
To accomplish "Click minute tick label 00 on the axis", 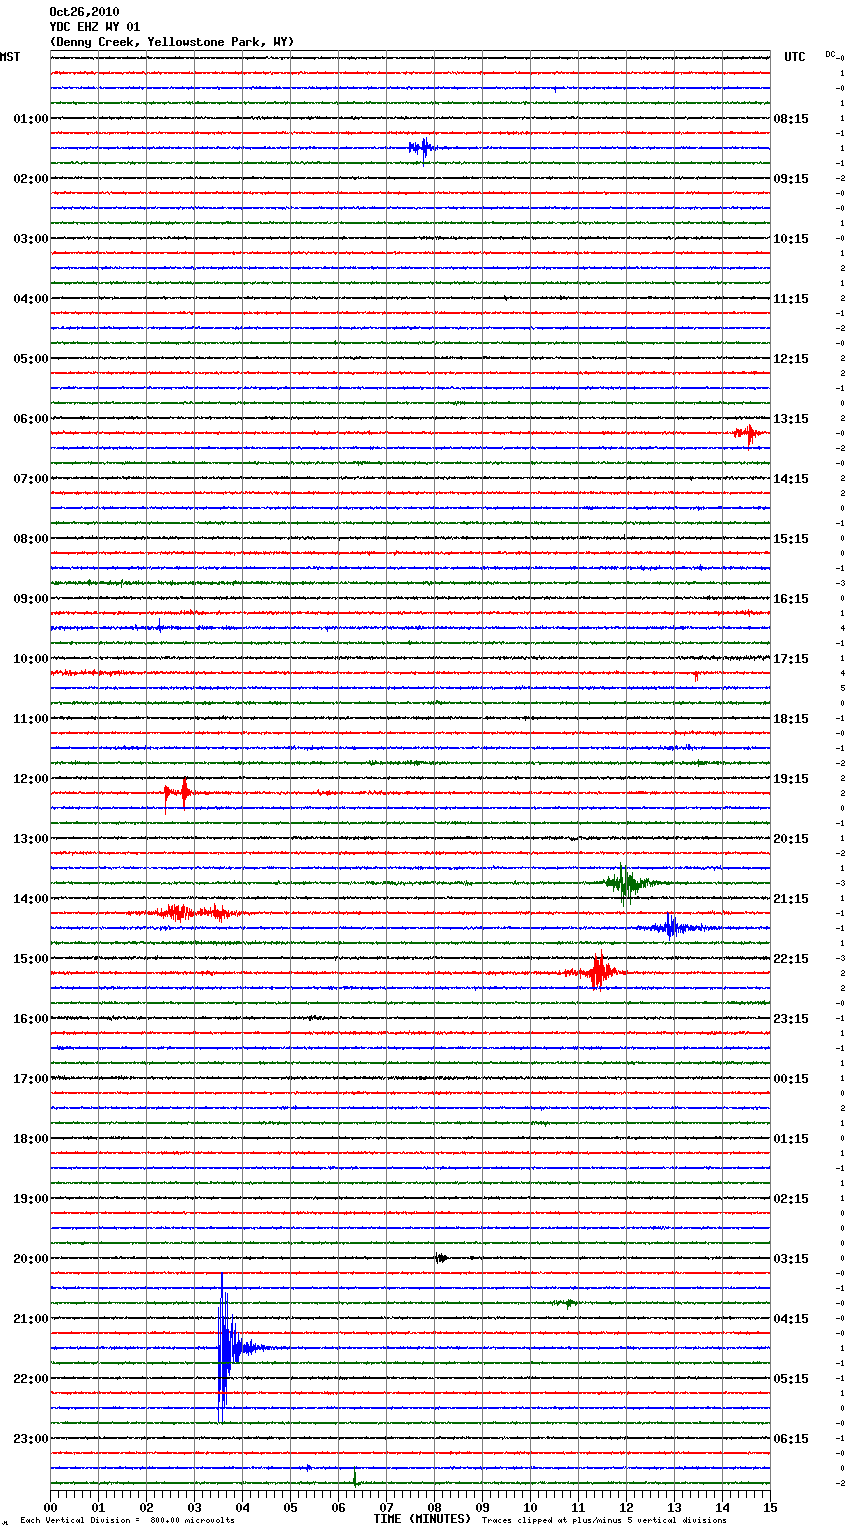I will point(50,1507).
